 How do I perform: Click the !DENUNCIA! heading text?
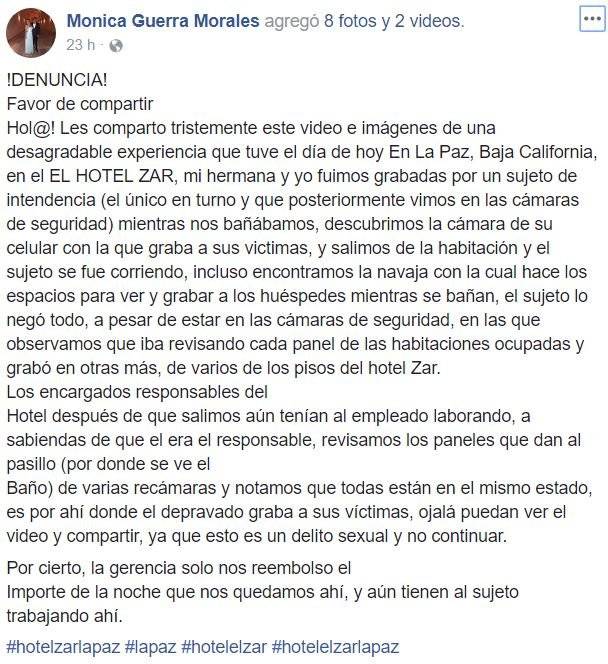pos(57,80)
